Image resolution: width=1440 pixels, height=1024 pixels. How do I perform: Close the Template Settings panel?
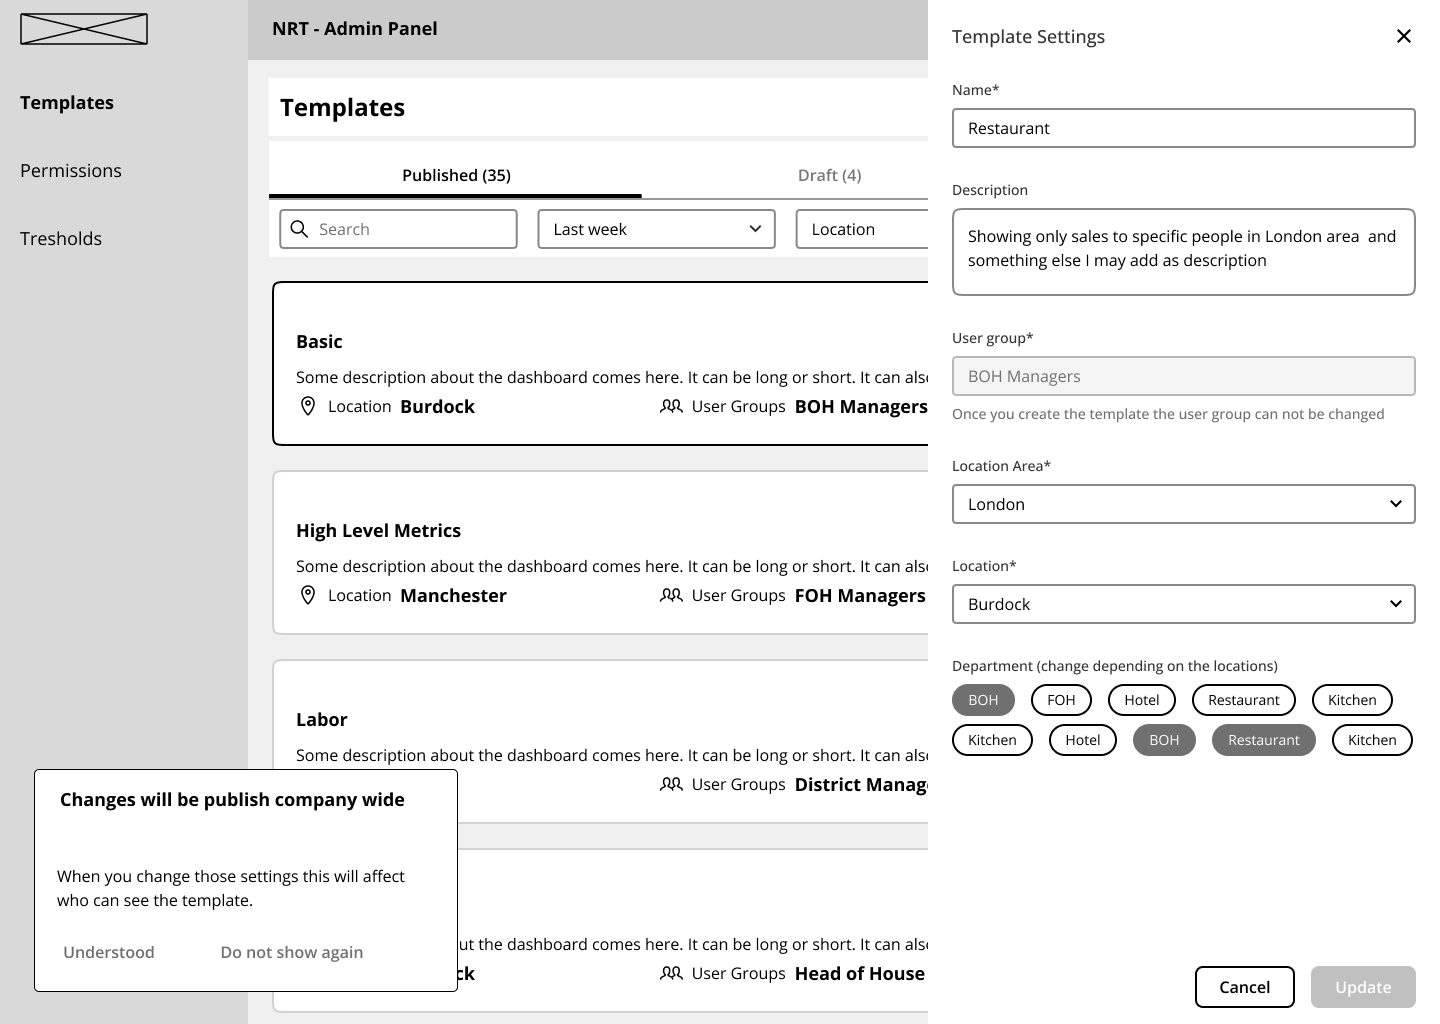point(1403,36)
